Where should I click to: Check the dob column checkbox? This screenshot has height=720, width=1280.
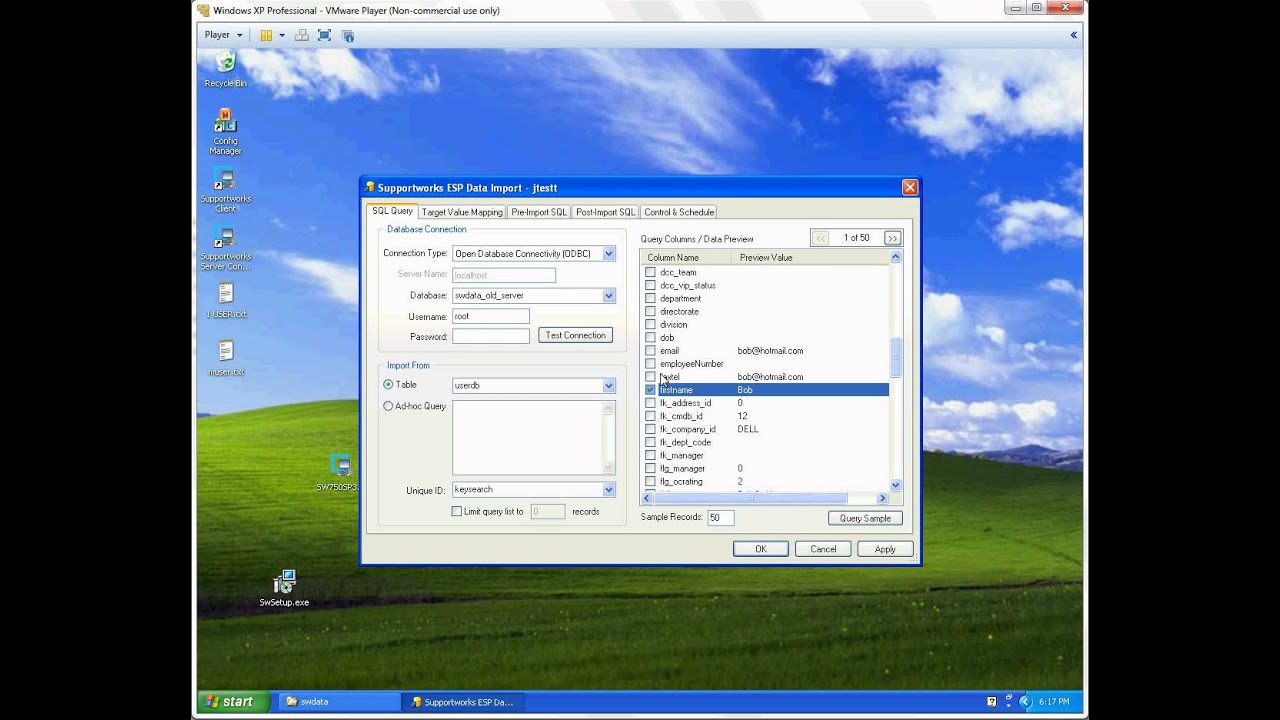650,338
